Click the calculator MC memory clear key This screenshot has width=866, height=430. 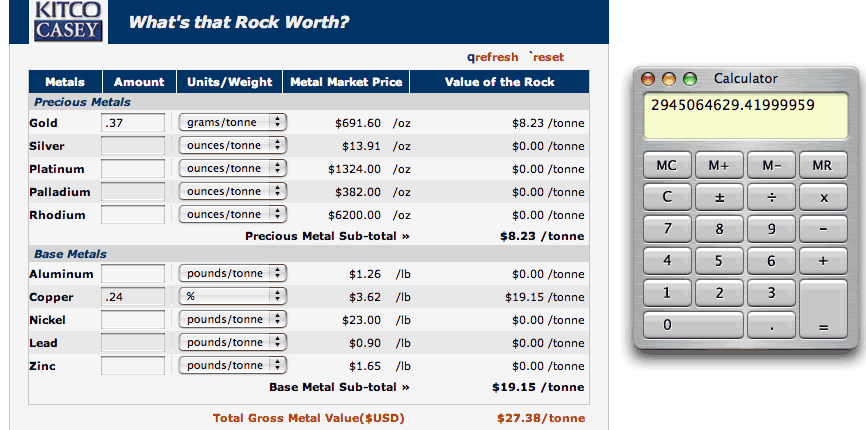[667, 165]
